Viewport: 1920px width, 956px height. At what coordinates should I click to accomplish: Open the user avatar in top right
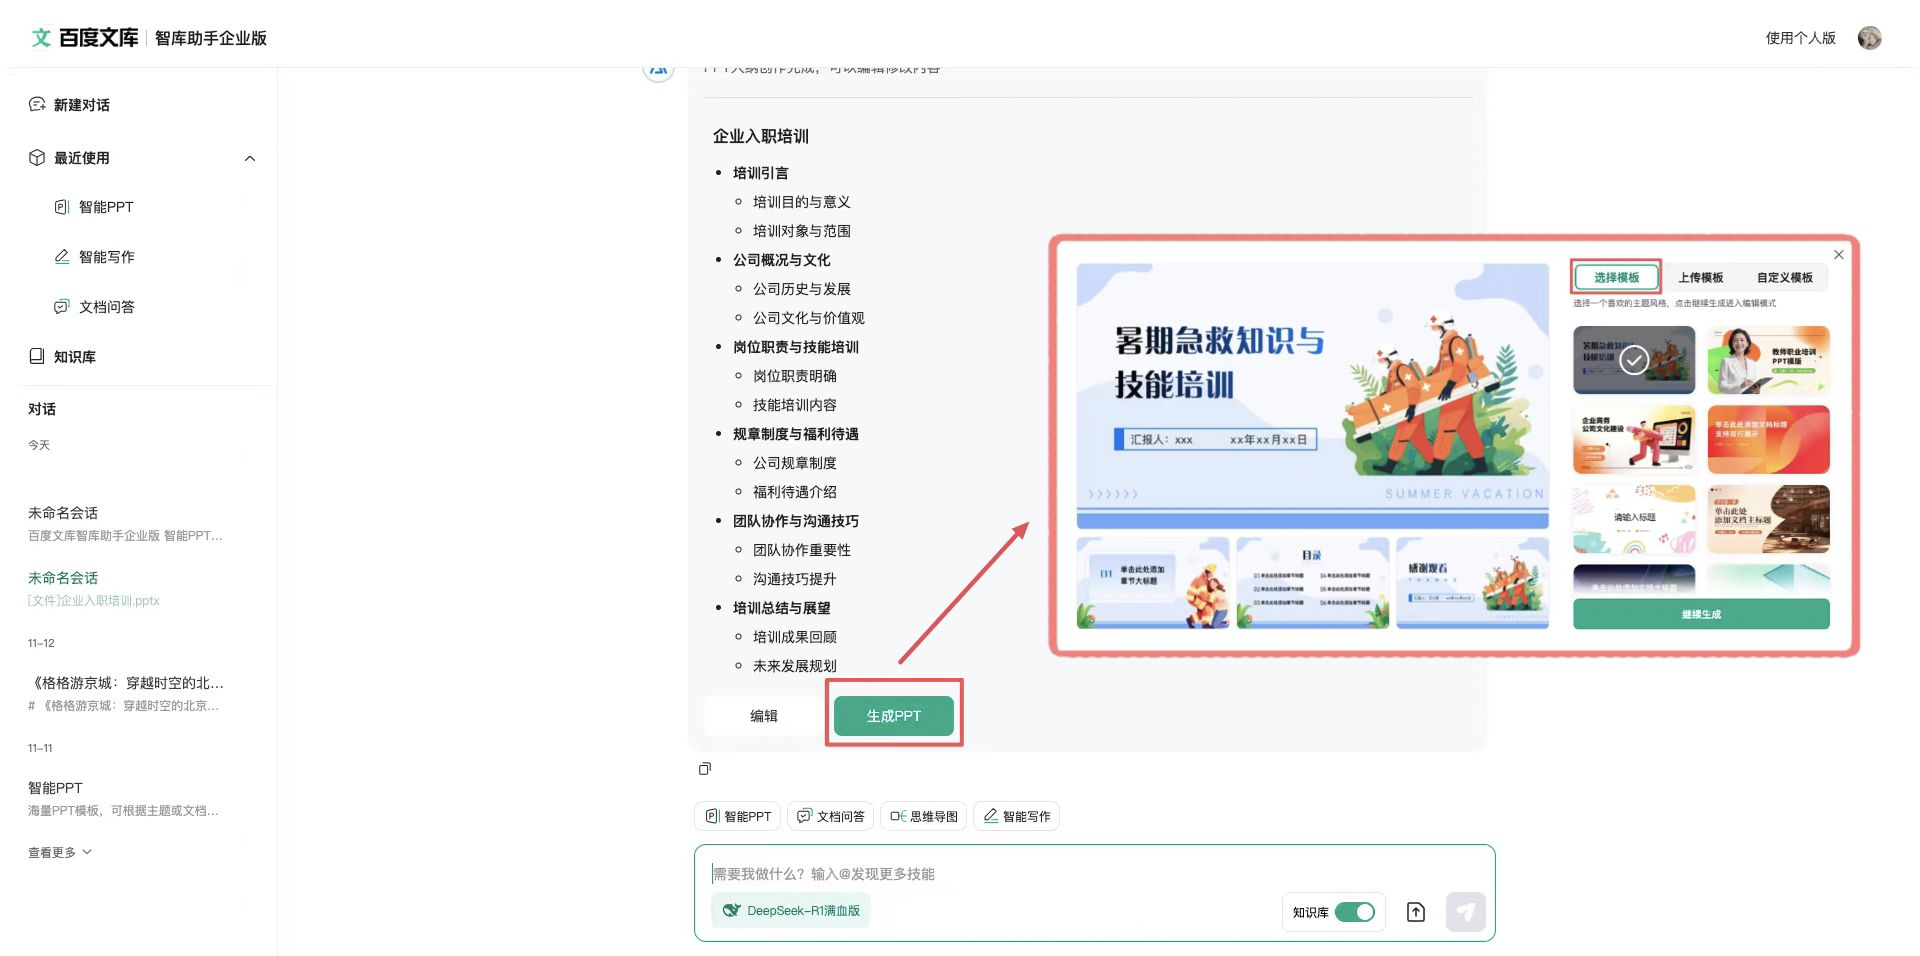pyautogui.click(x=1869, y=38)
